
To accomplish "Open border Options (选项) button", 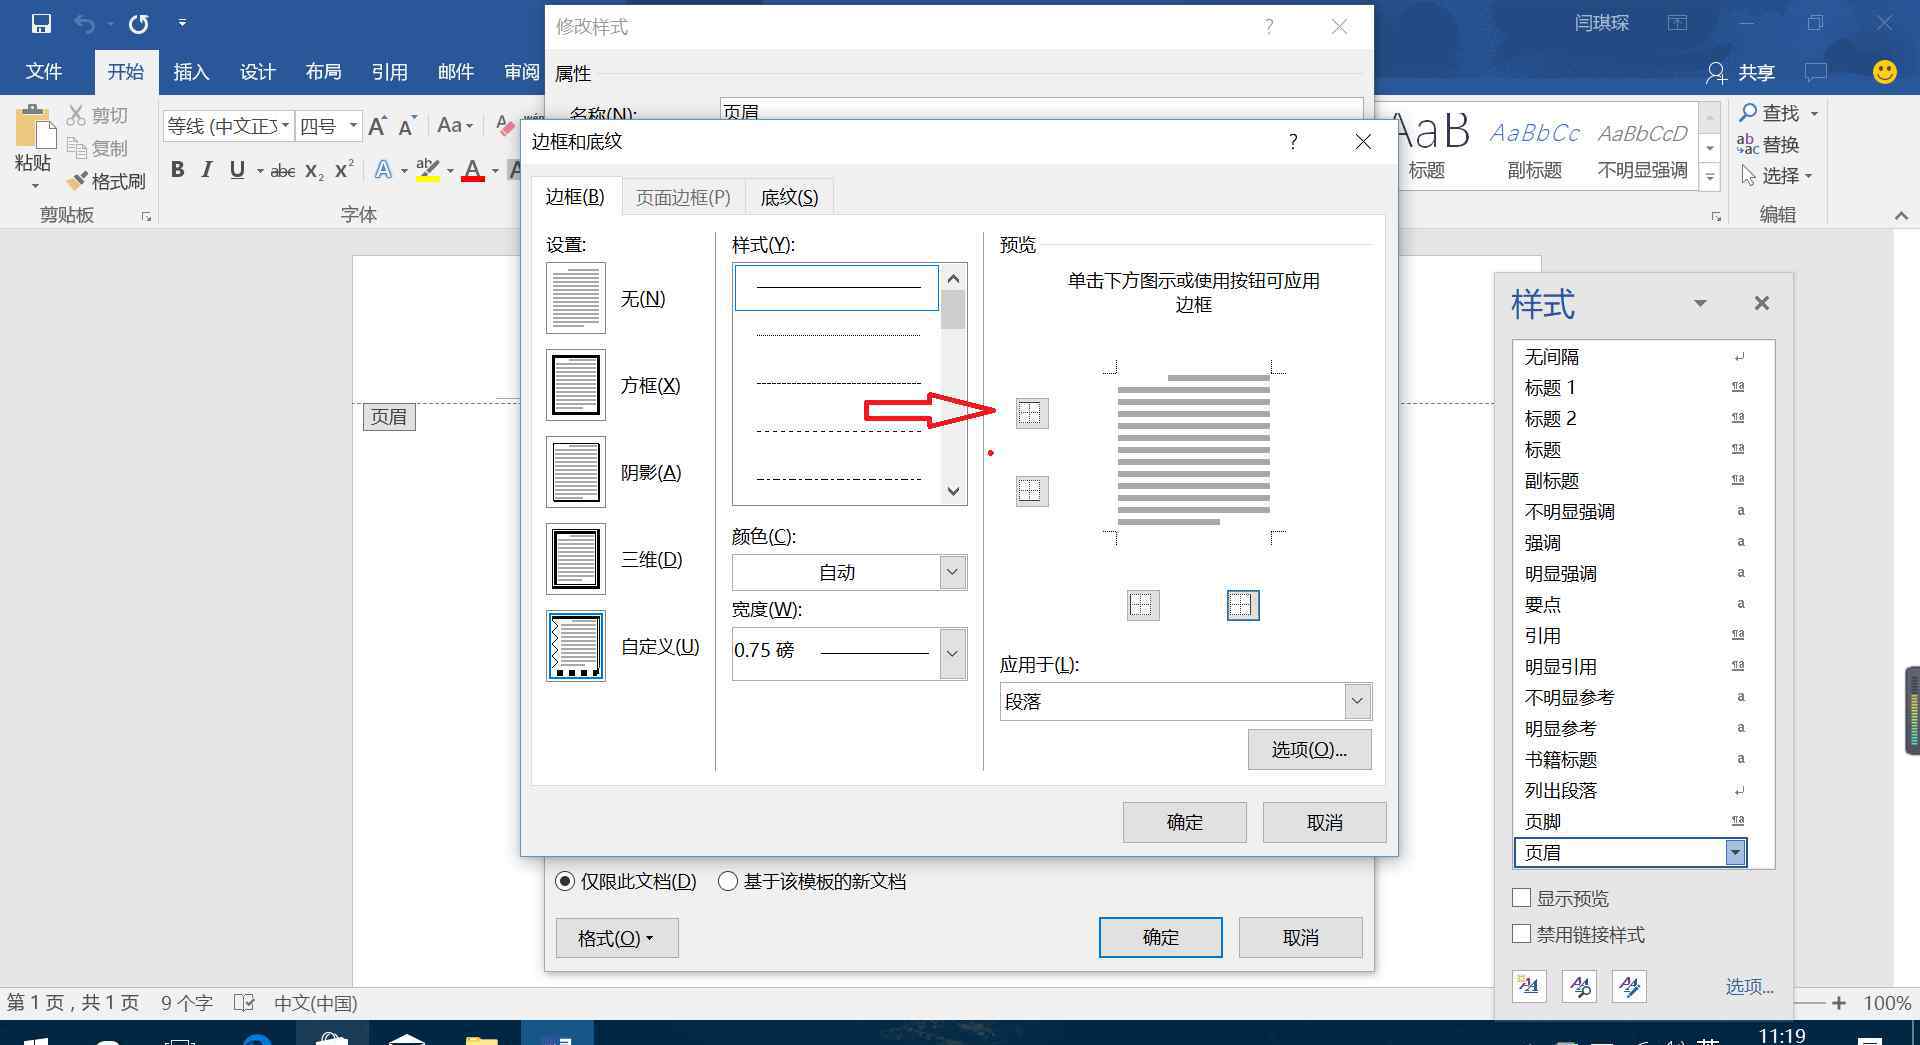I will click(x=1309, y=749).
